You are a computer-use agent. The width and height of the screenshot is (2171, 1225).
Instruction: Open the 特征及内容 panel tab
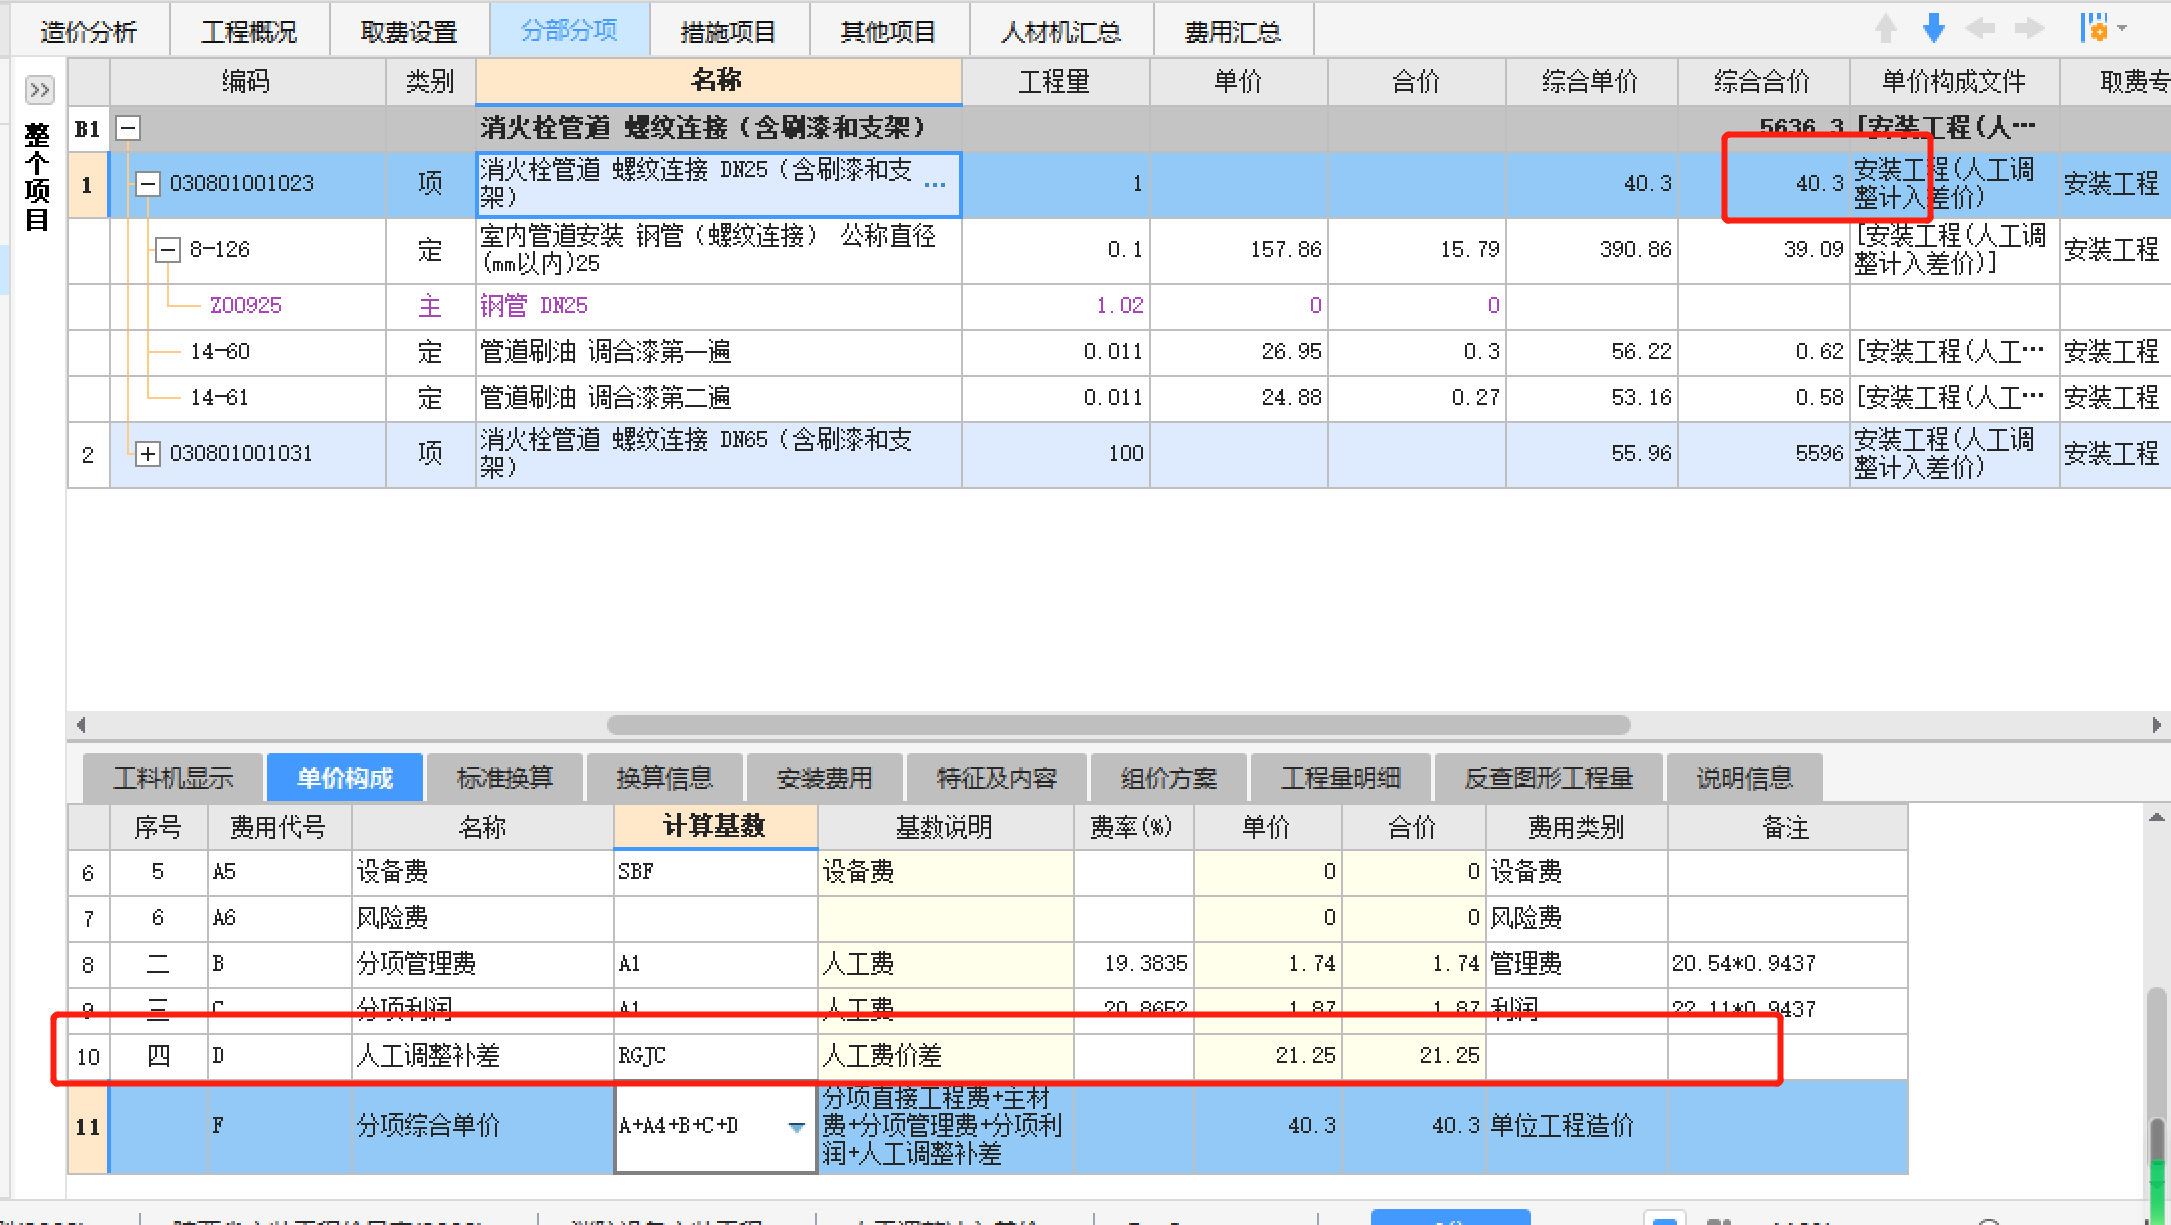coord(997,778)
